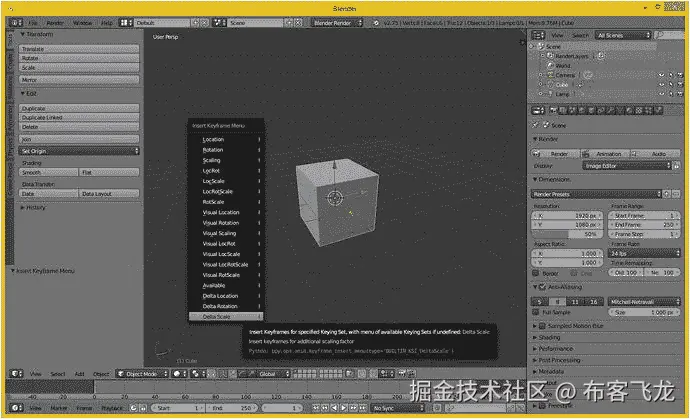
Task: Click the screen layout browse icon
Action: click(x=126, y=22)
